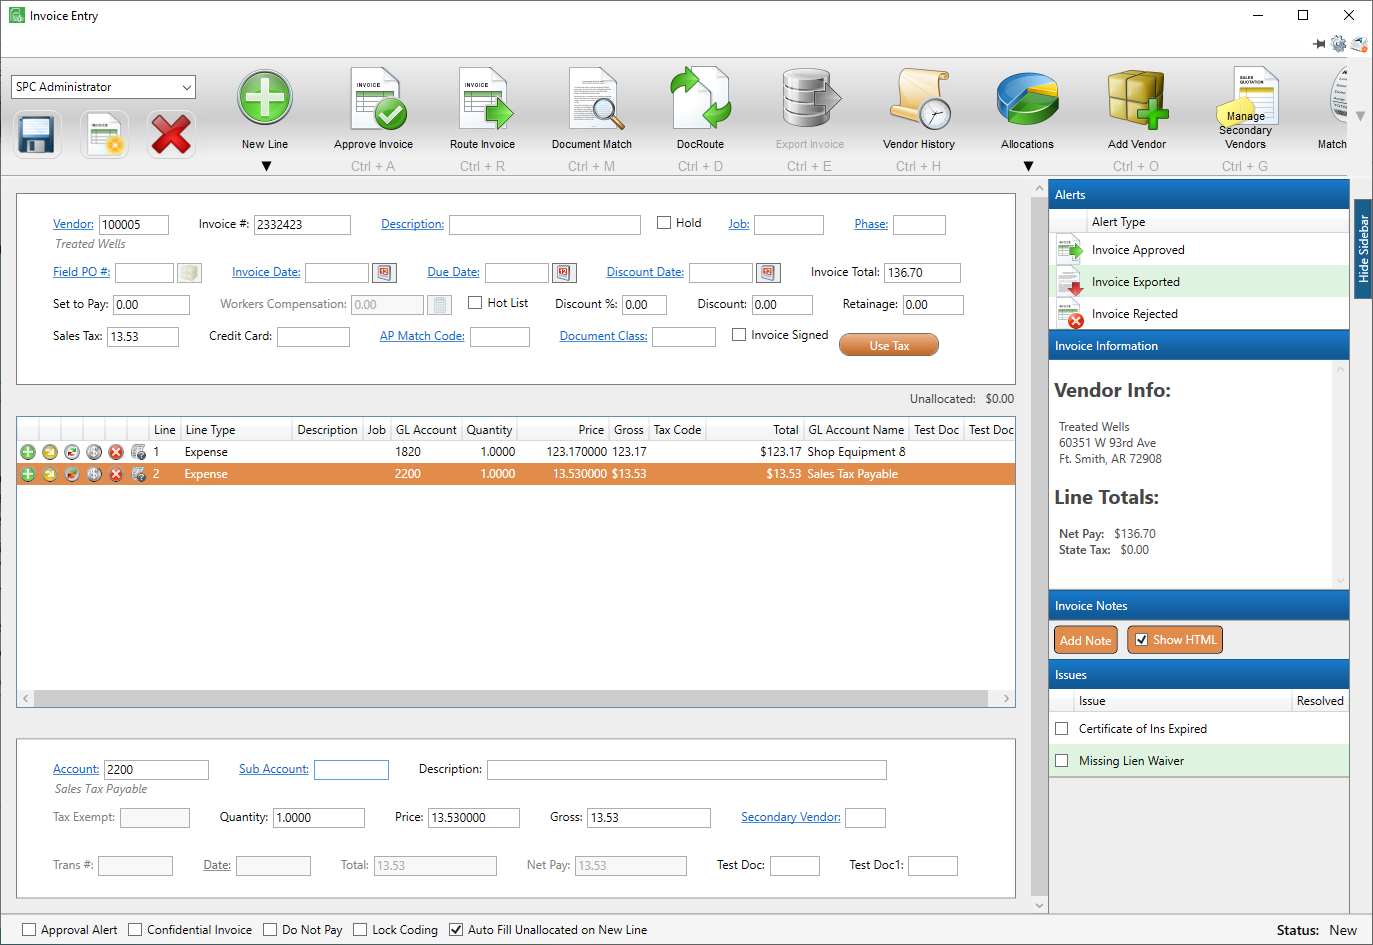Click into the Invoice Total field
This screenshot has height=945, width=1373.
click(x=922, y=272)
